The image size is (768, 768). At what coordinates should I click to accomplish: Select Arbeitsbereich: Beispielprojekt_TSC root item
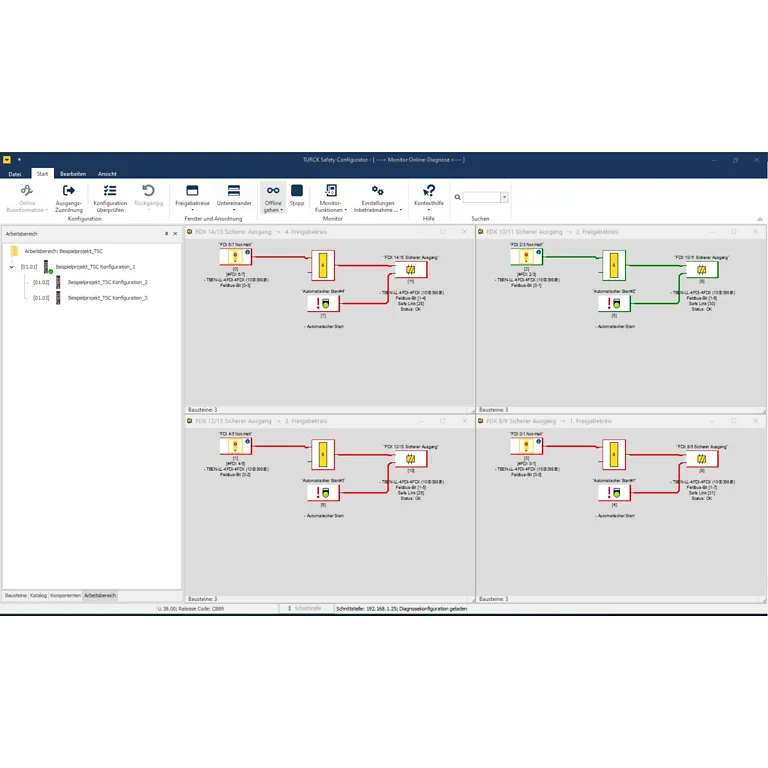click(x=64, y=251)
